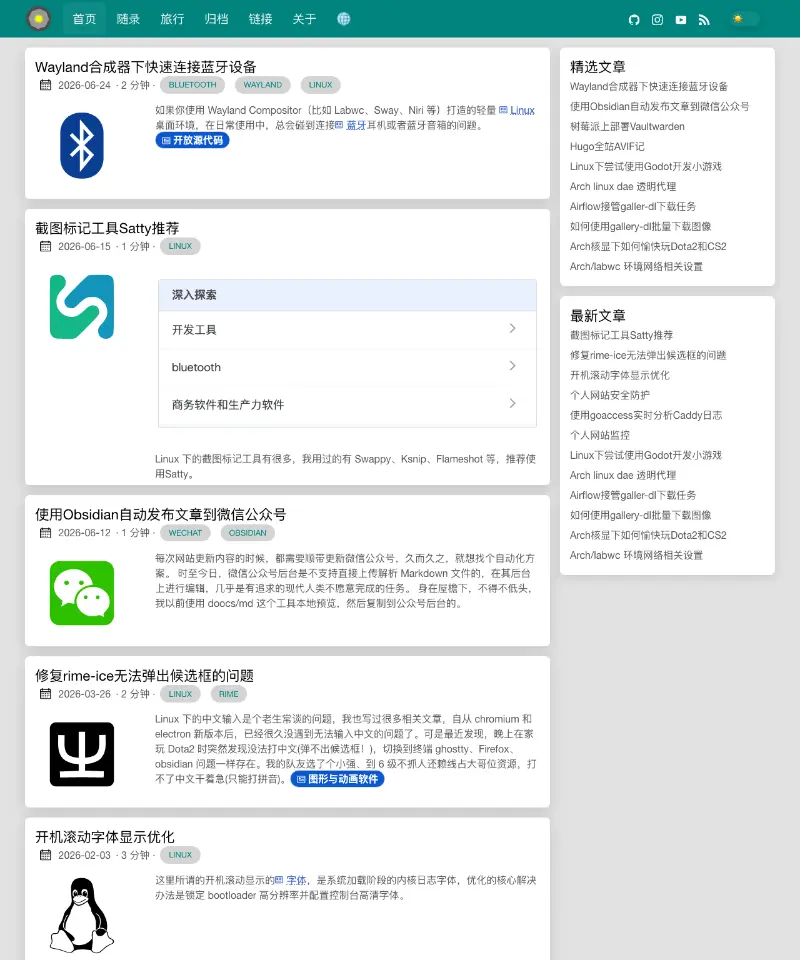Expand the 商务软件和生产力软件 row chevron
Image resolution: width=800 pixels, height=960 pixels.
(x=512, y=403)
